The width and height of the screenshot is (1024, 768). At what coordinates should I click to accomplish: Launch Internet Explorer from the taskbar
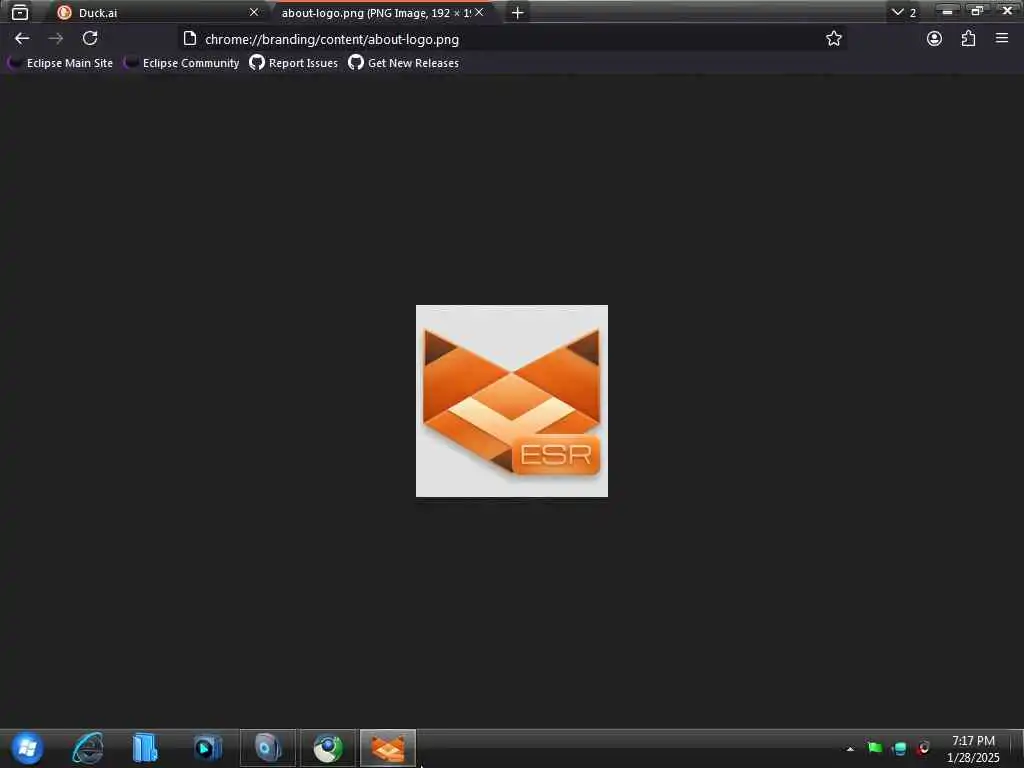88,748
